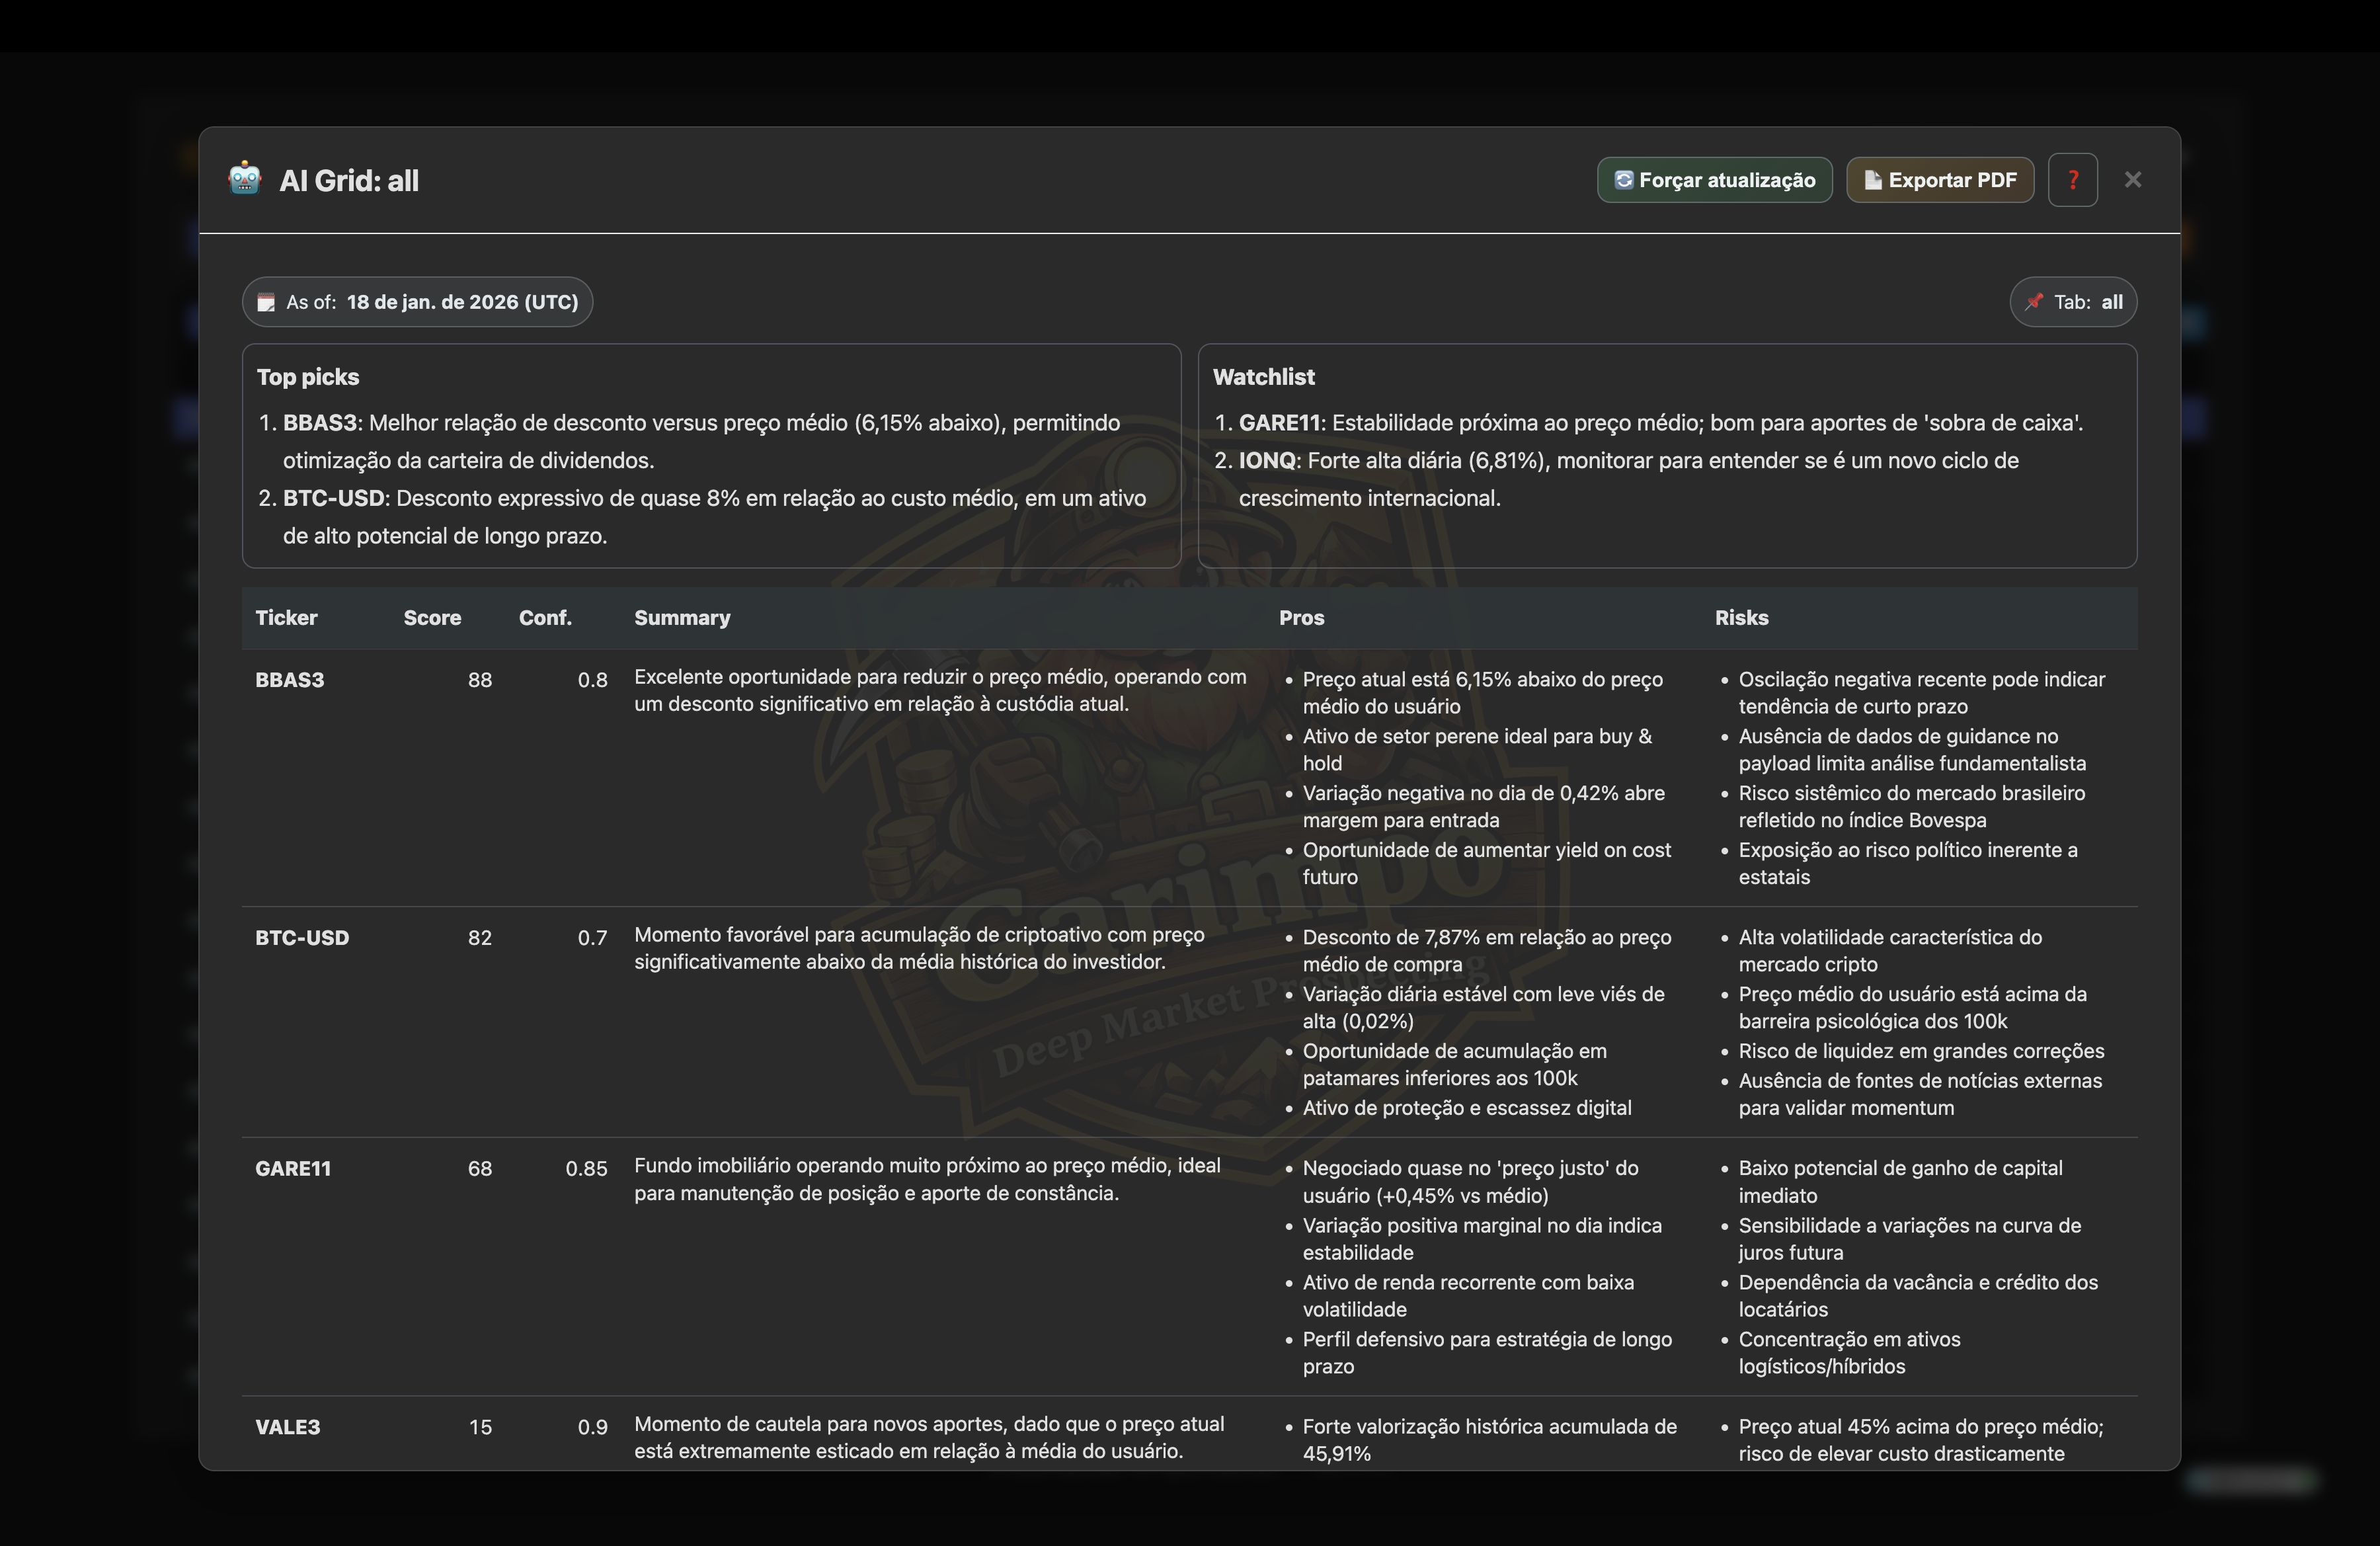Select the BBAS3 ticker in the table

(289, 679)
